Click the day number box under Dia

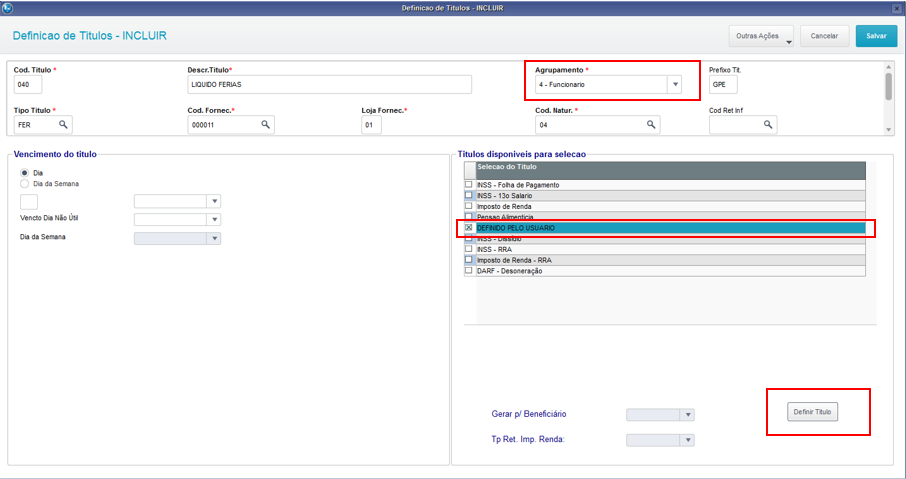(29, 202)
